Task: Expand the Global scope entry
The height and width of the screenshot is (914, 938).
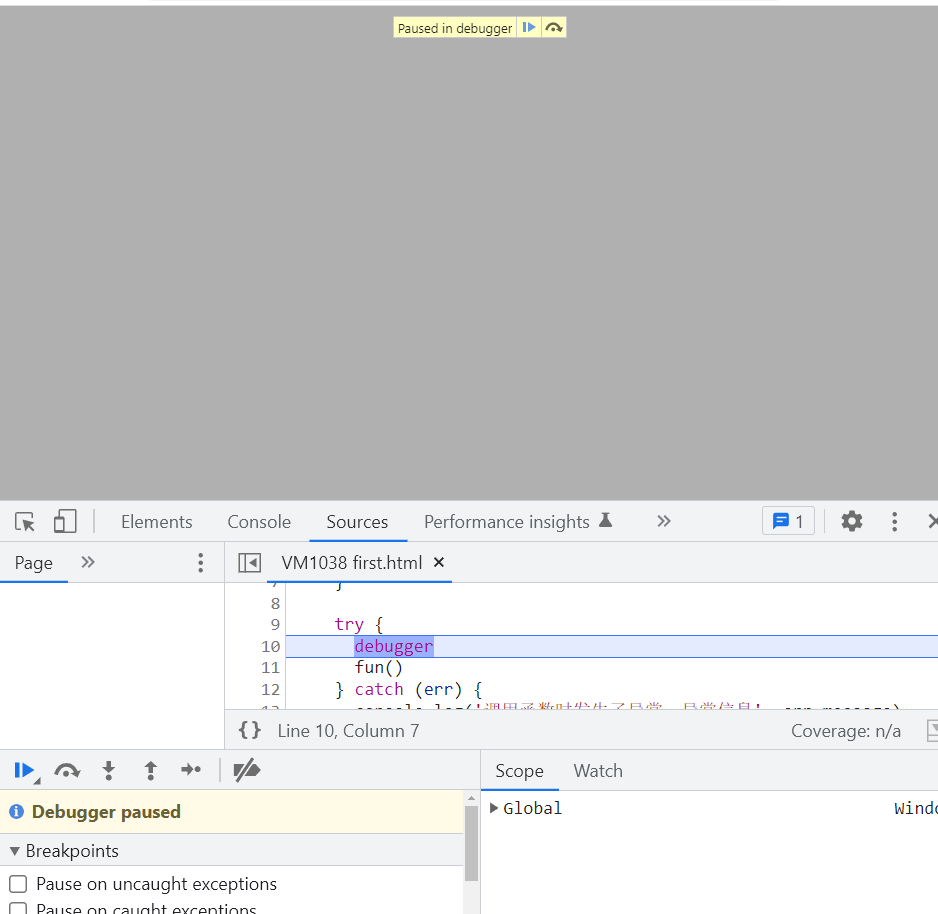Action: (494, 808)
